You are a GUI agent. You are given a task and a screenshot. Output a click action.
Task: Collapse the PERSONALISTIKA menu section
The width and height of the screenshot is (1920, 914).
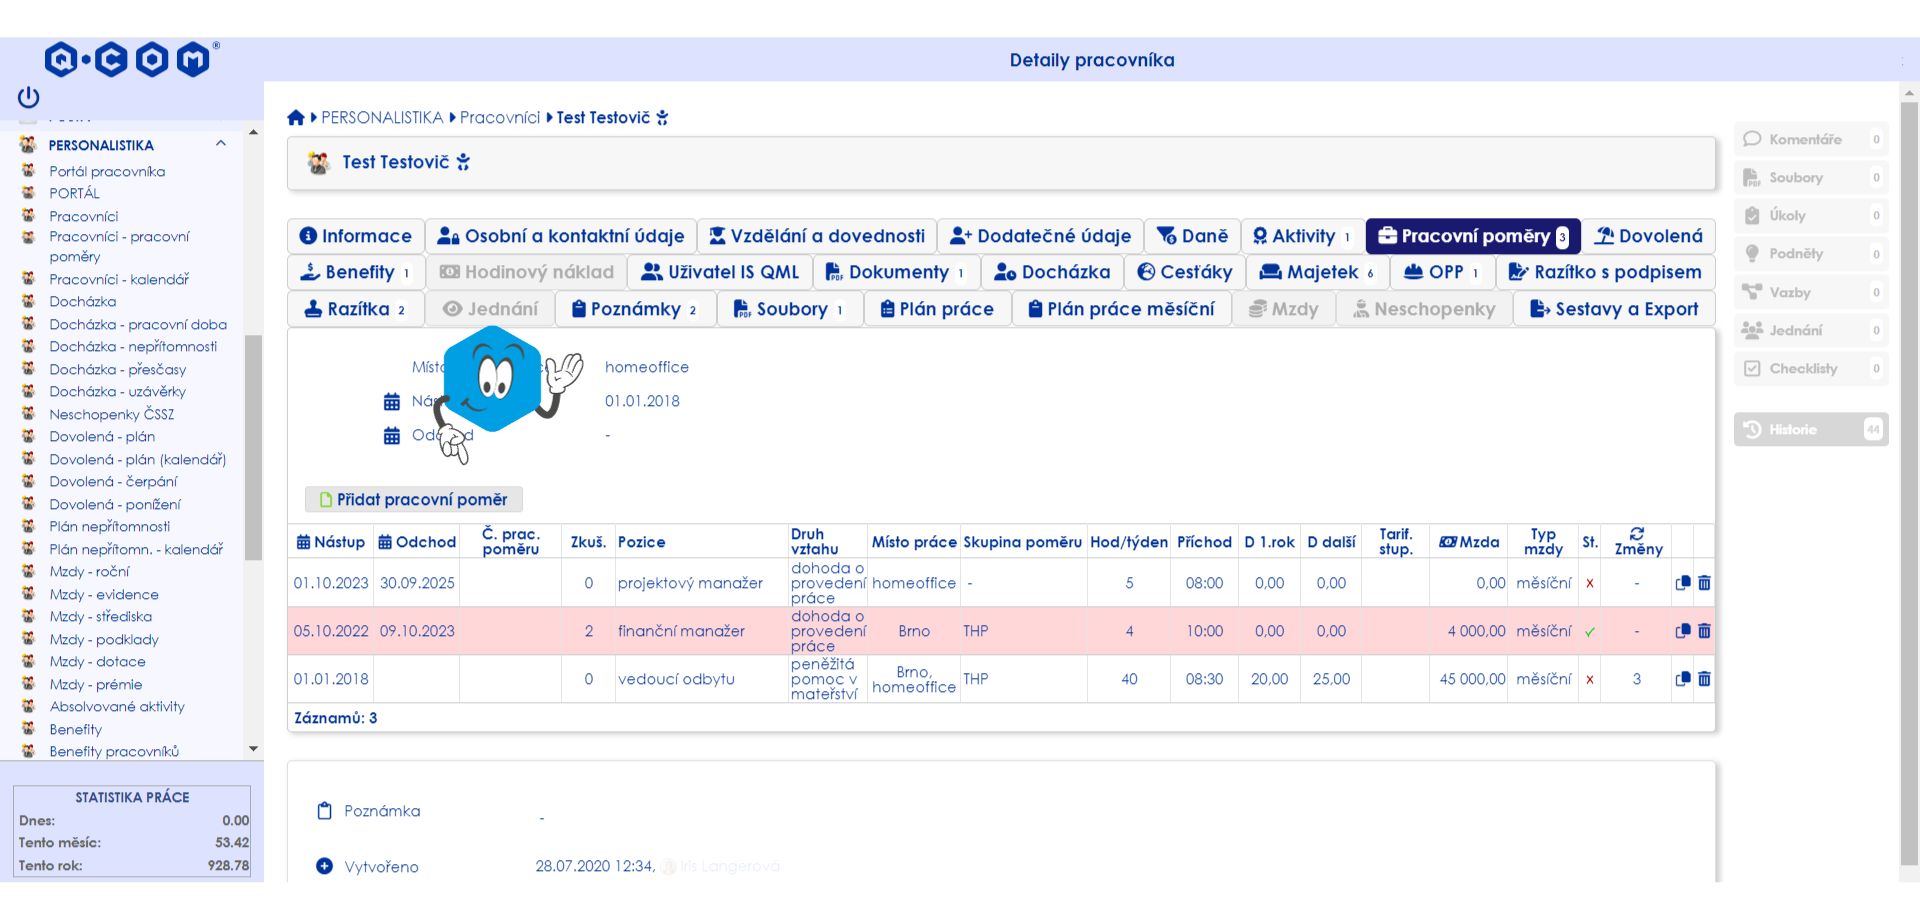(221, 144)
